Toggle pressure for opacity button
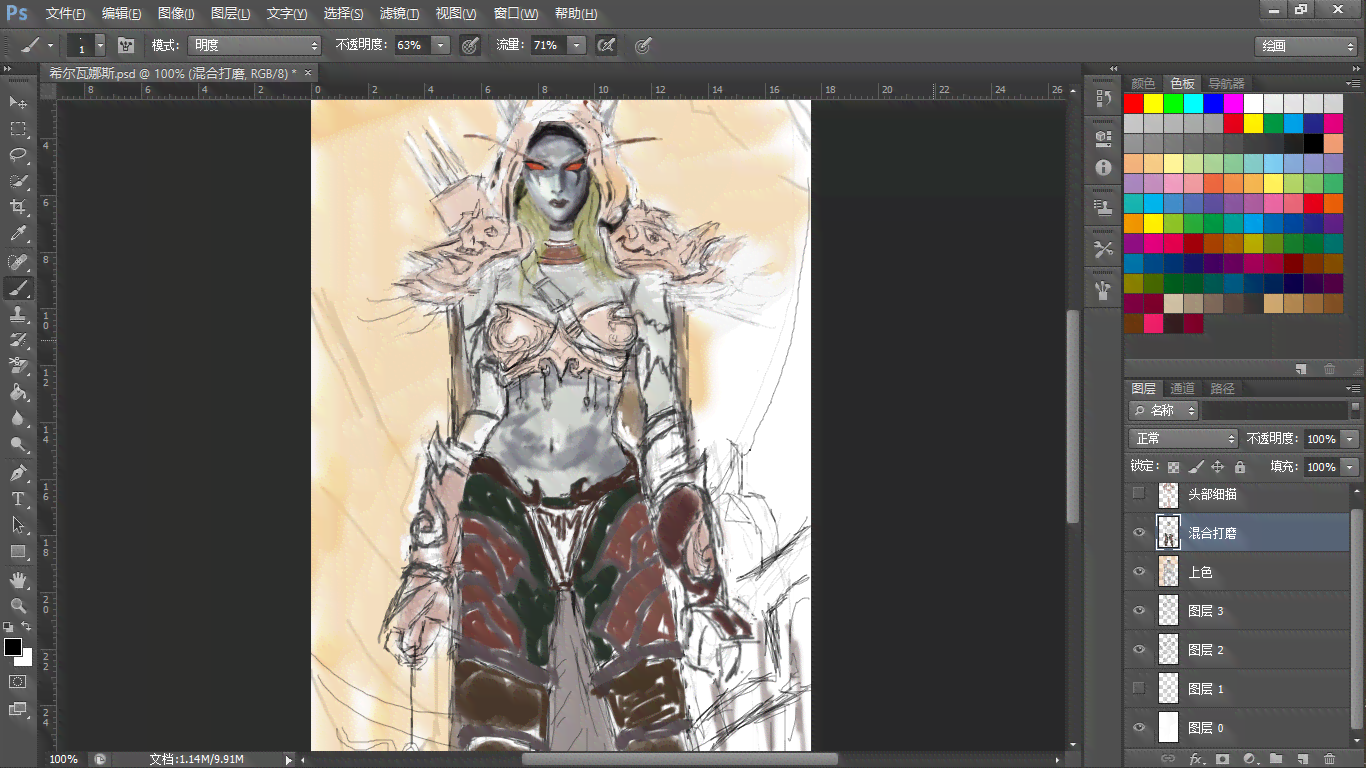The height and width of the screenshot is (768, 1366). 470,45
